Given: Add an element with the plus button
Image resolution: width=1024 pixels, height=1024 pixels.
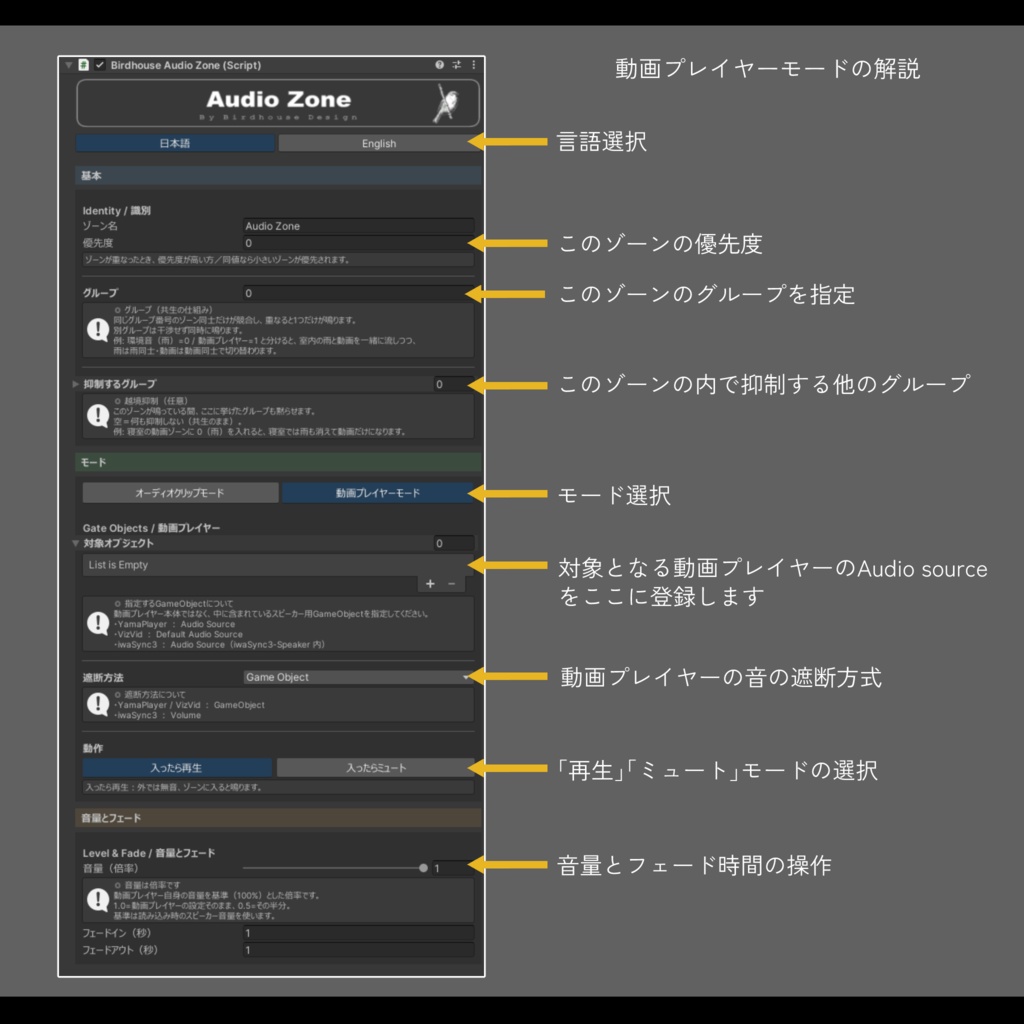Looking at the screenshot, I should point(430,584).
